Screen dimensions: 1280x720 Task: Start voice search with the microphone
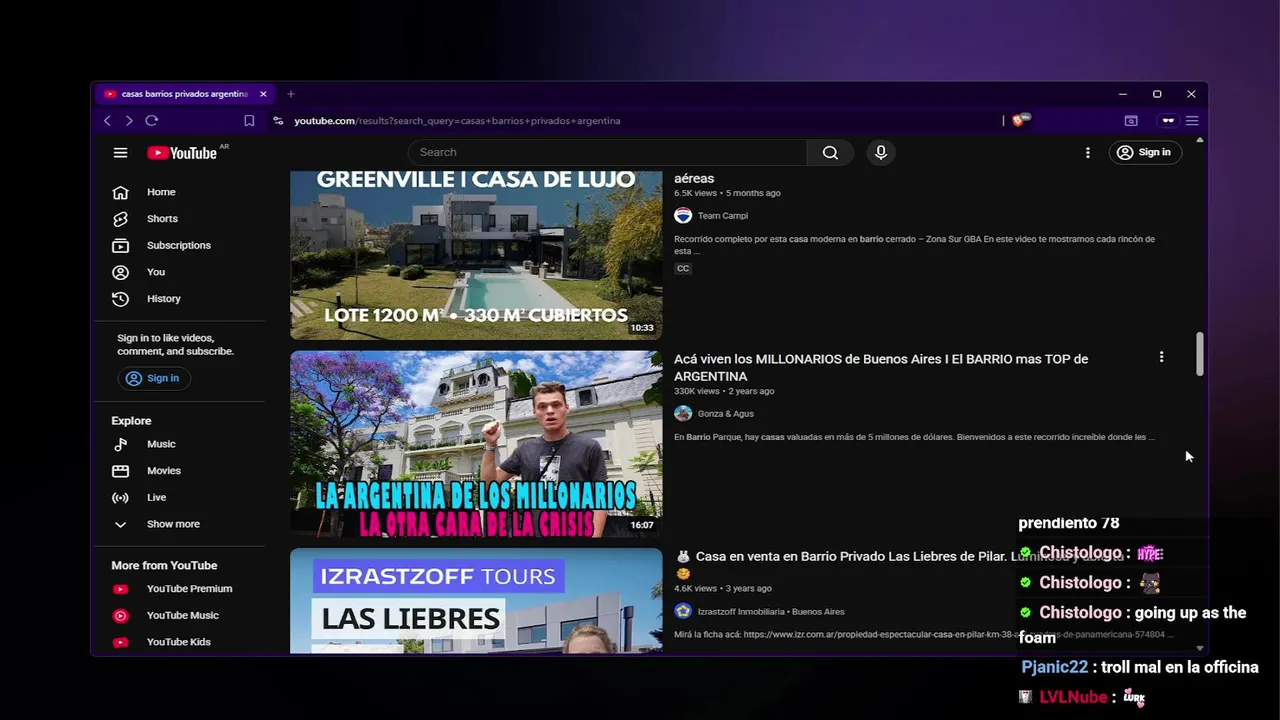coord(881,152)
